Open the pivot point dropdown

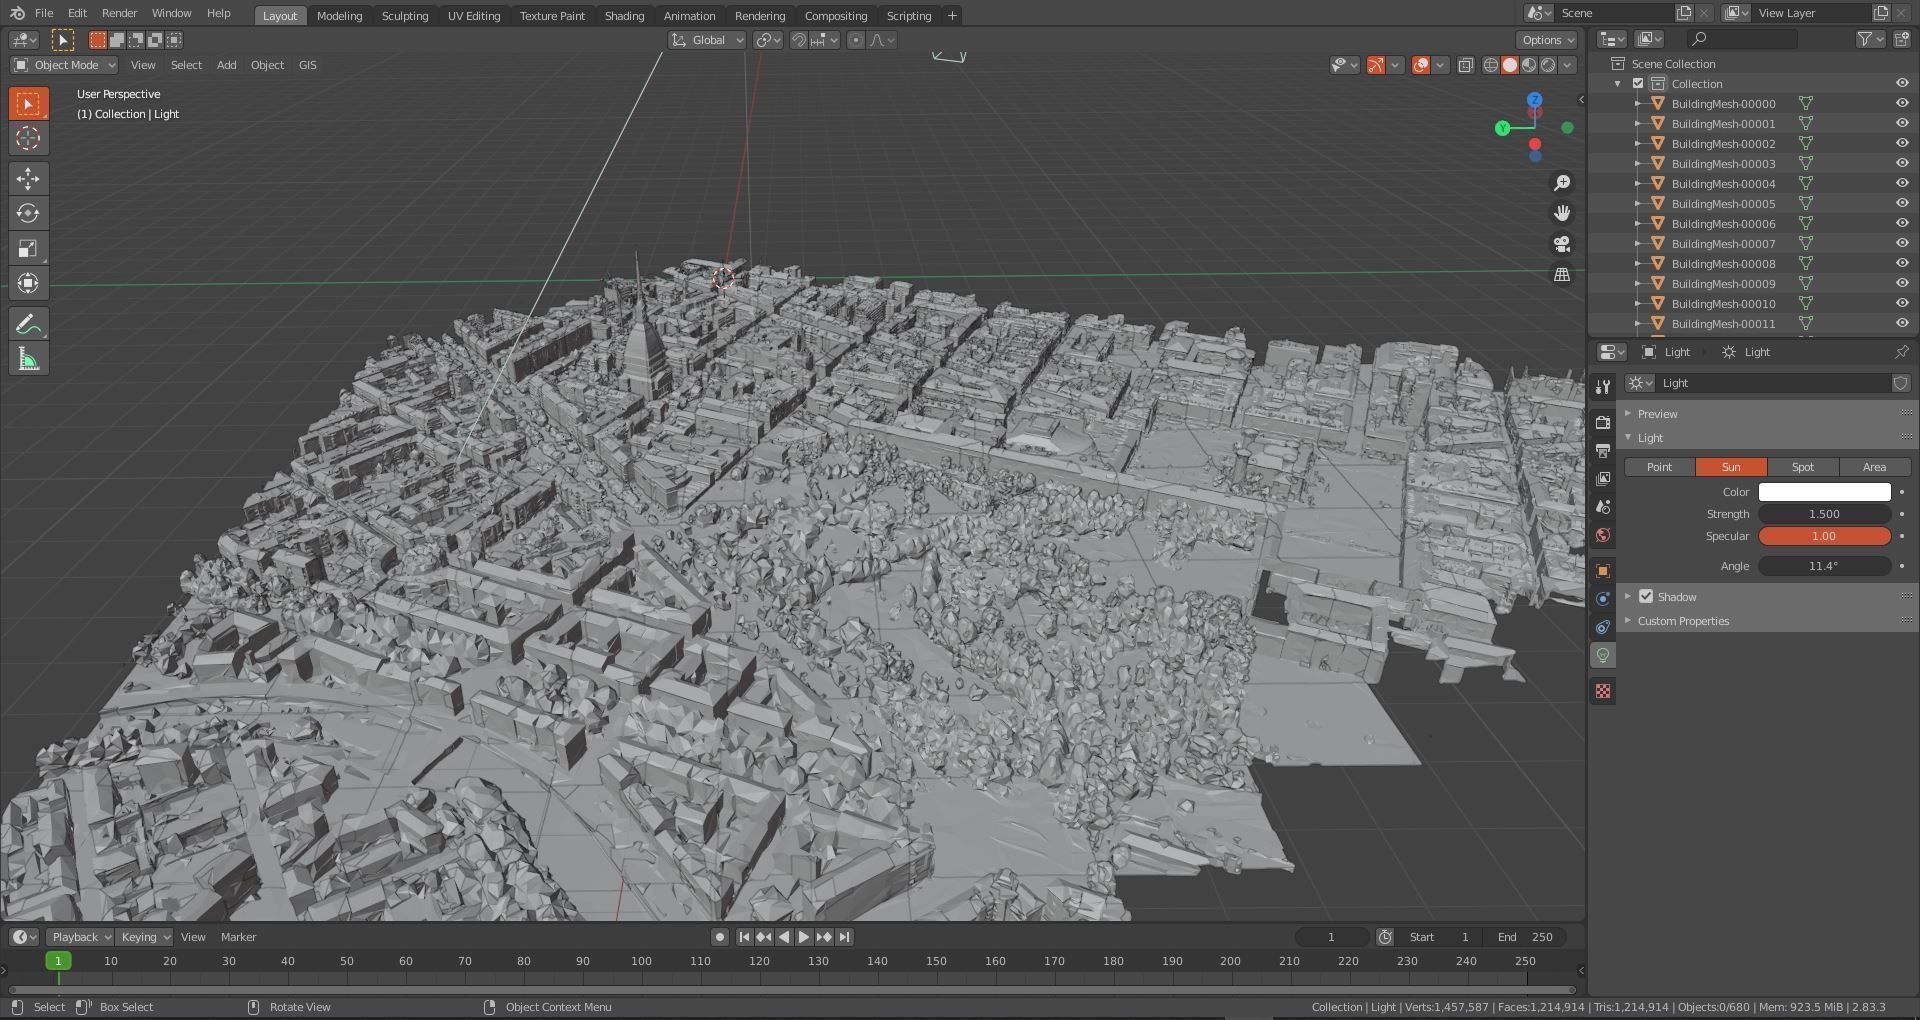pos(767,40)
